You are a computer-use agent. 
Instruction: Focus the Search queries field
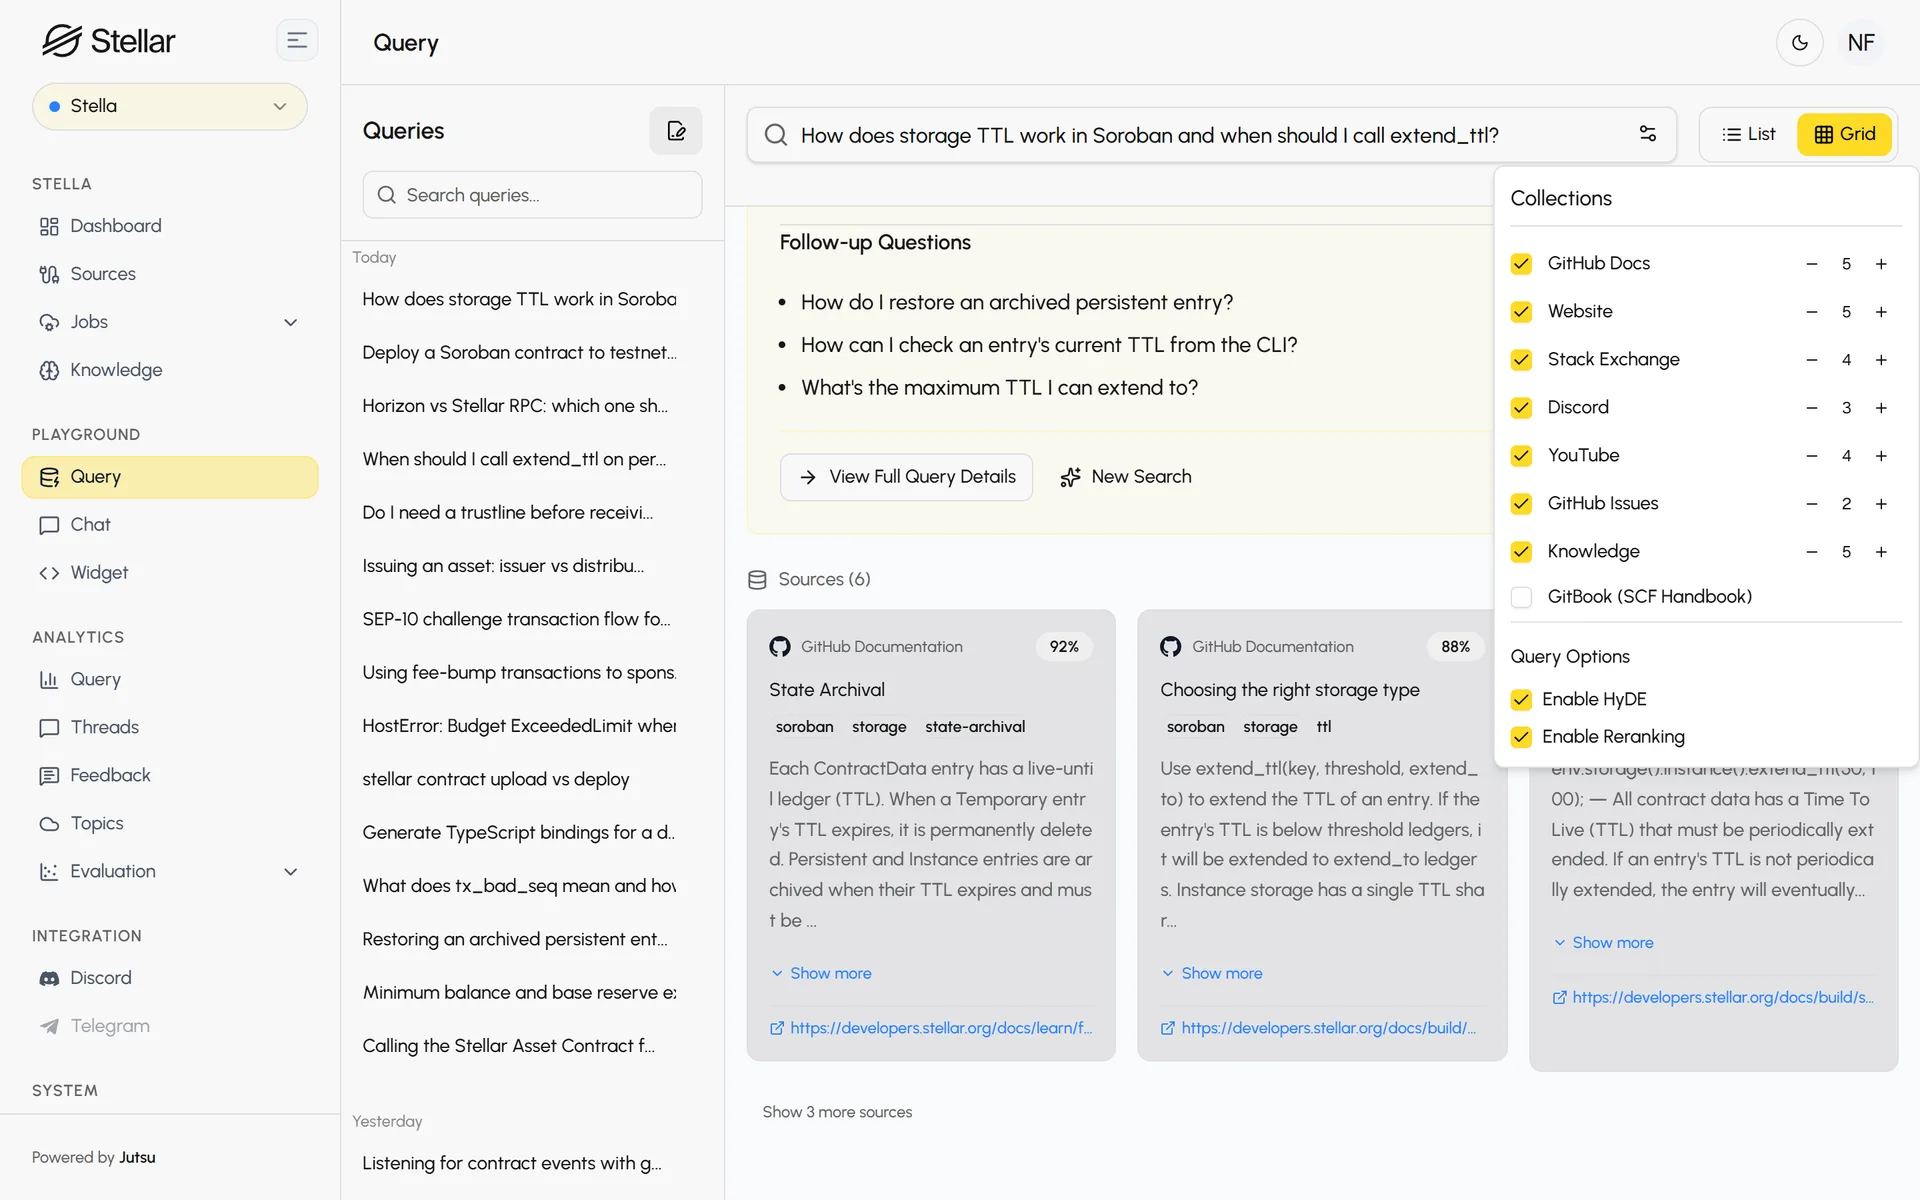532,195
